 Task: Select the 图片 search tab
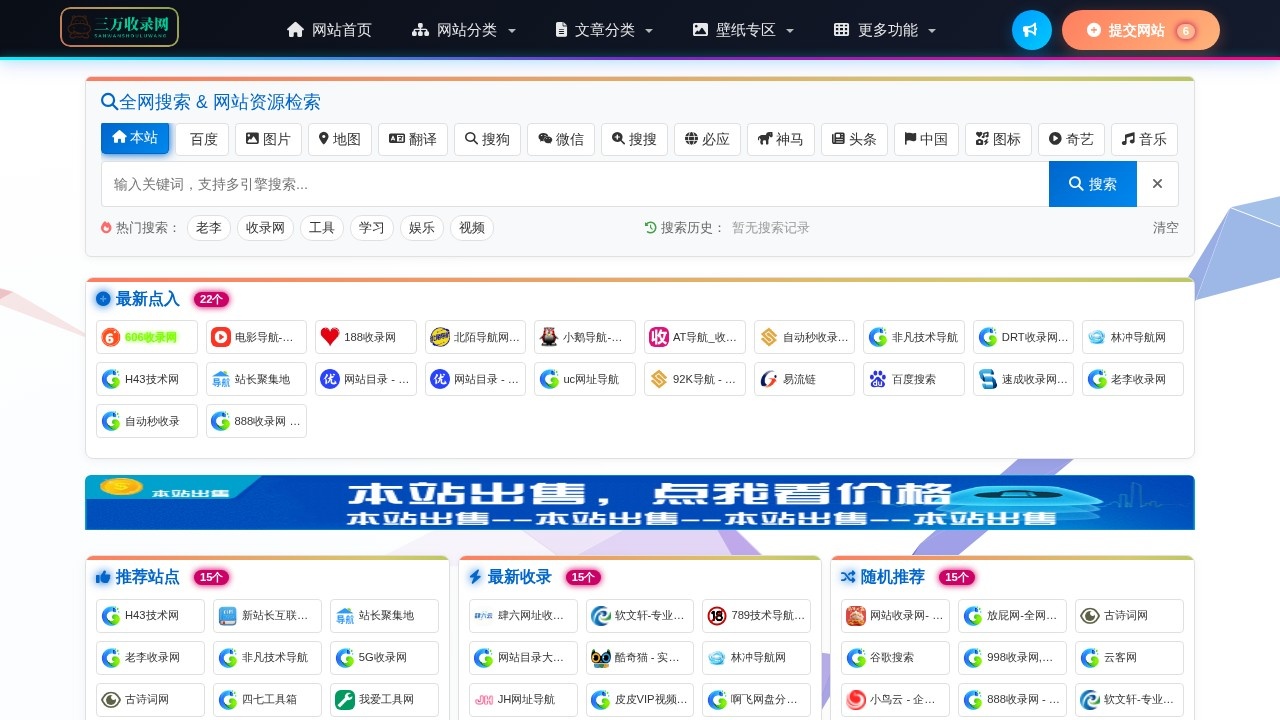click(x=268, y=139)
